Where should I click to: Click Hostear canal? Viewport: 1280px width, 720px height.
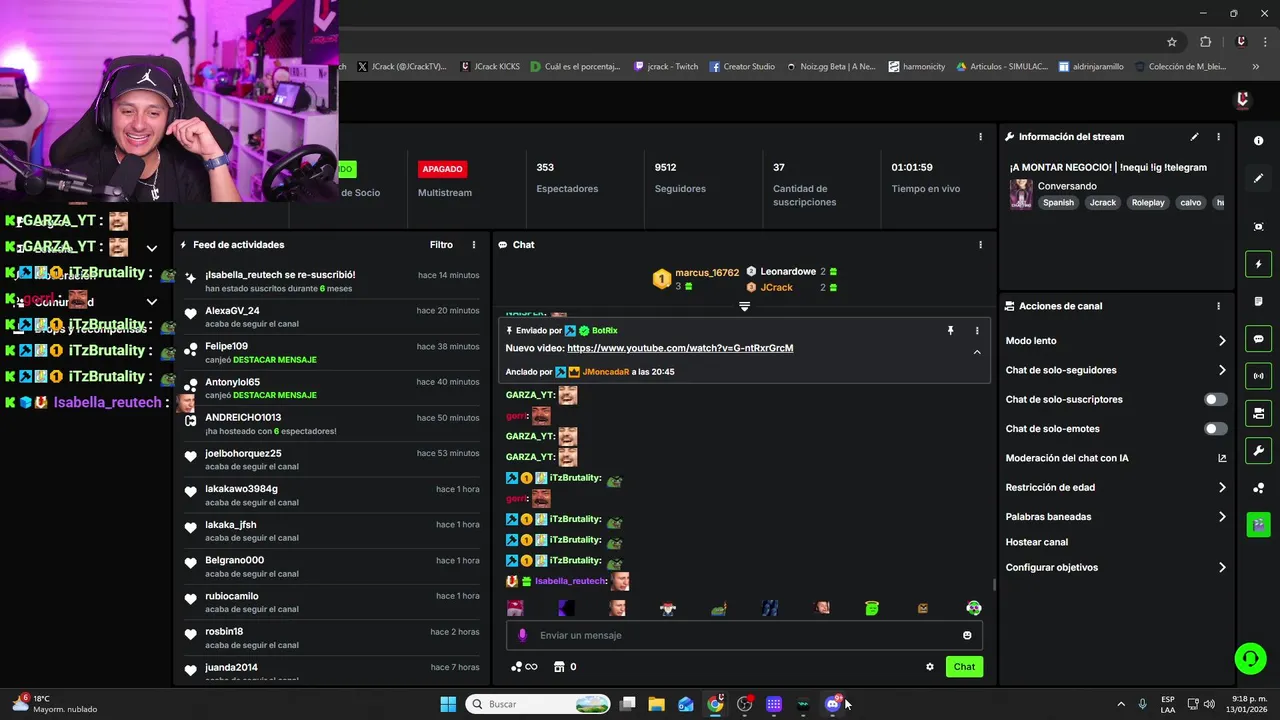(x=1036, y=542)
